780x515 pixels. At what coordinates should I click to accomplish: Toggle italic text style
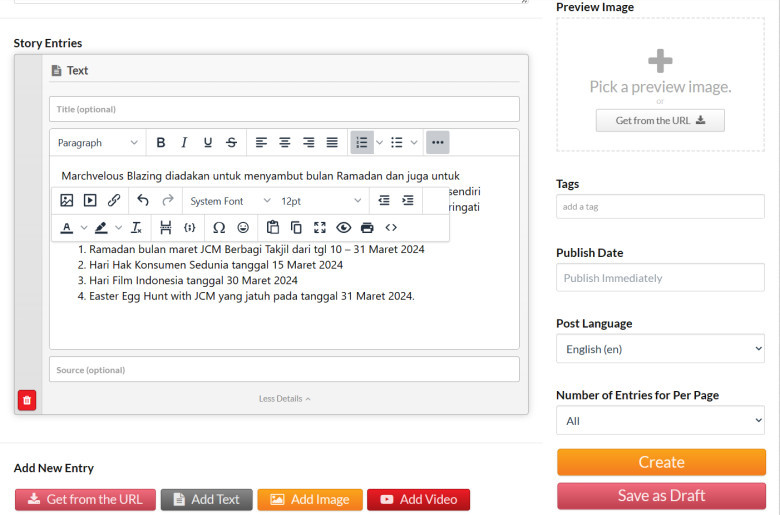(184, 143)
